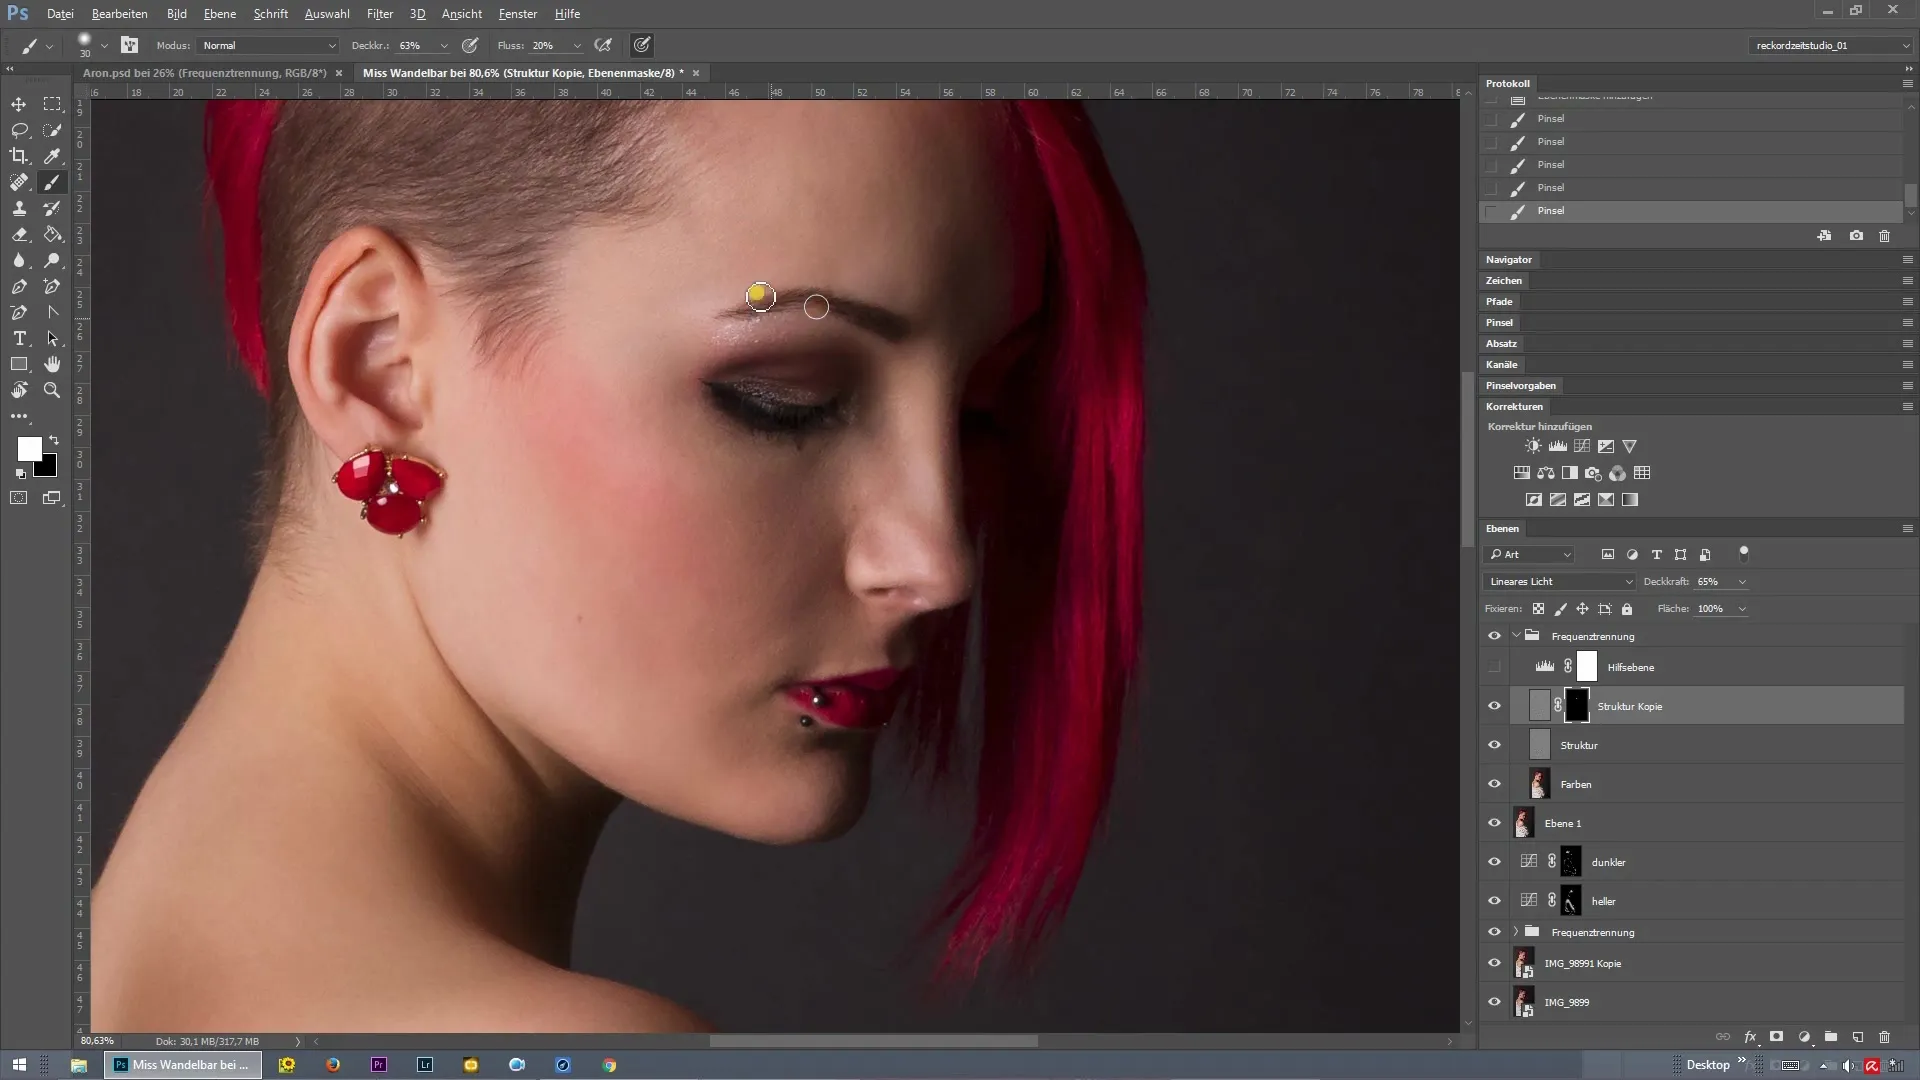Select the Crop tool
The width and height of the screenshot is (1920, 1080).
[19, 156]
